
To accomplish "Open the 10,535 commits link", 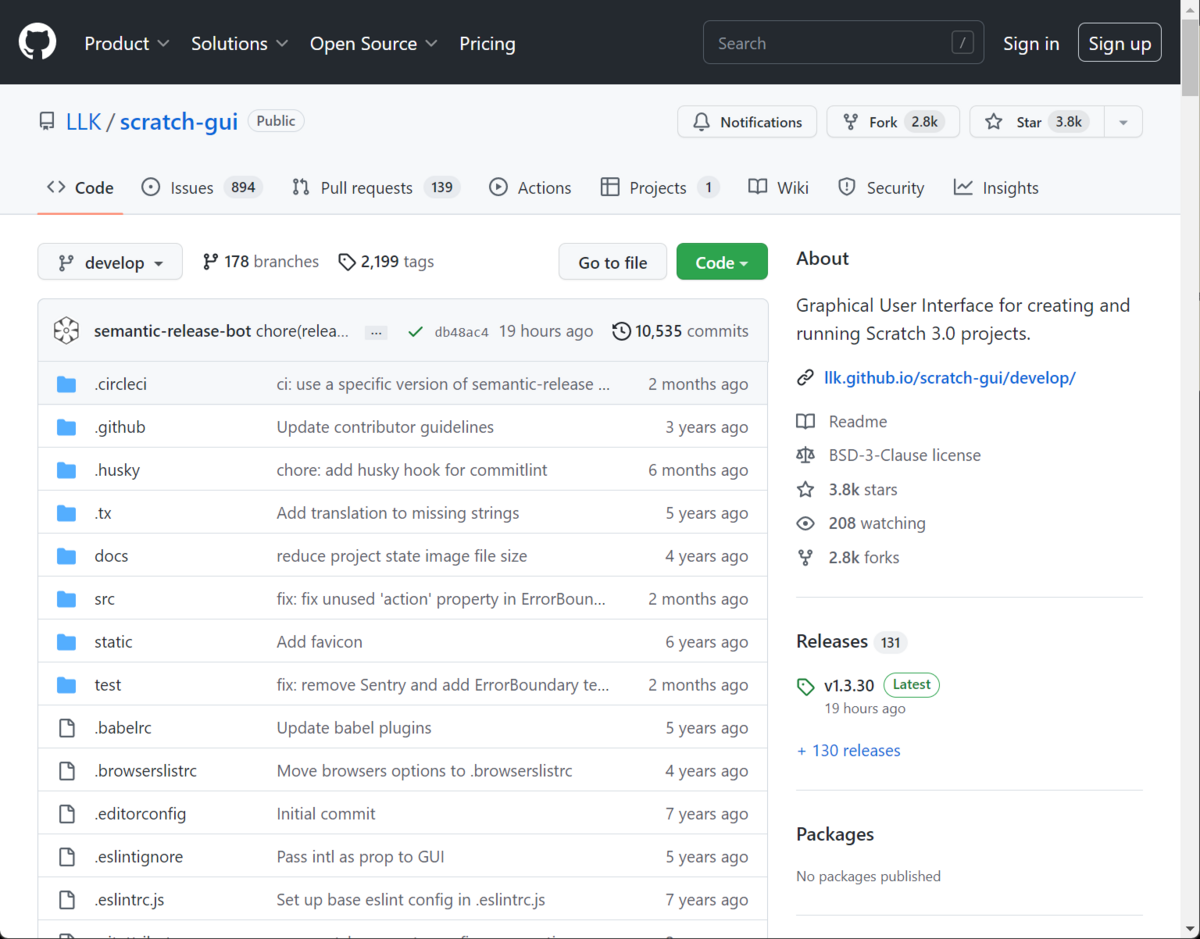I will coord(680,331).
